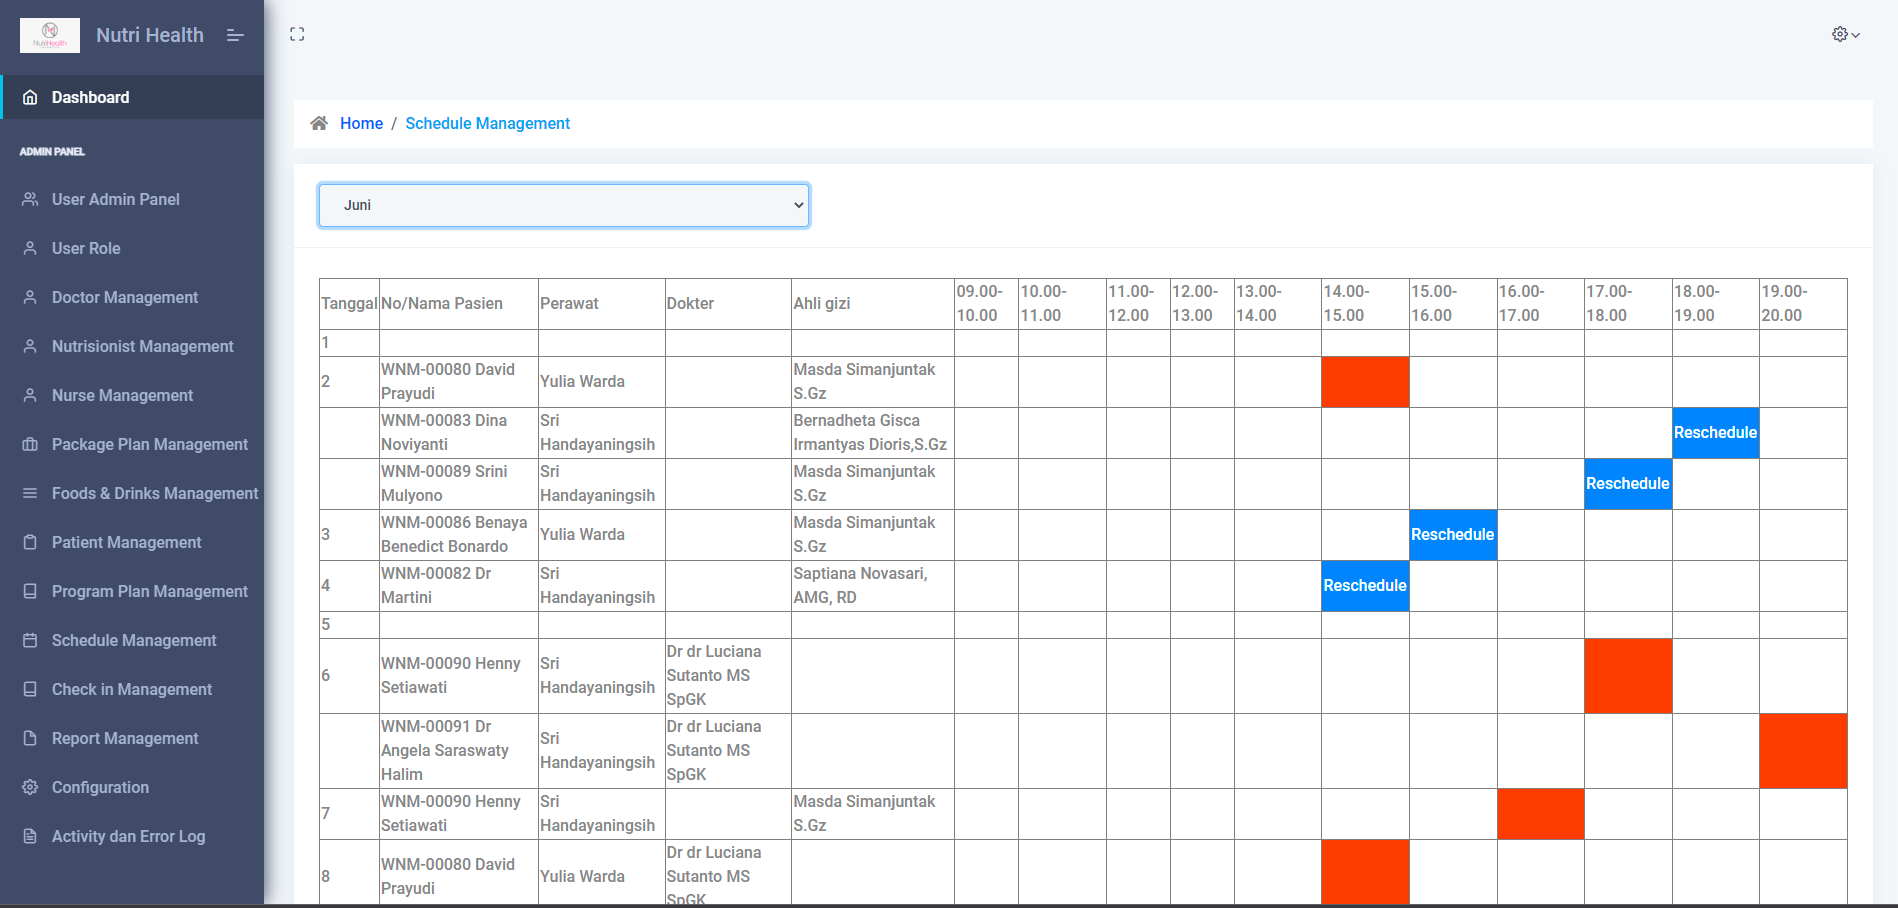Viewport: 1898px width, 908px height.
Task: Click the Nutri Health logo image
Action: 50,35
